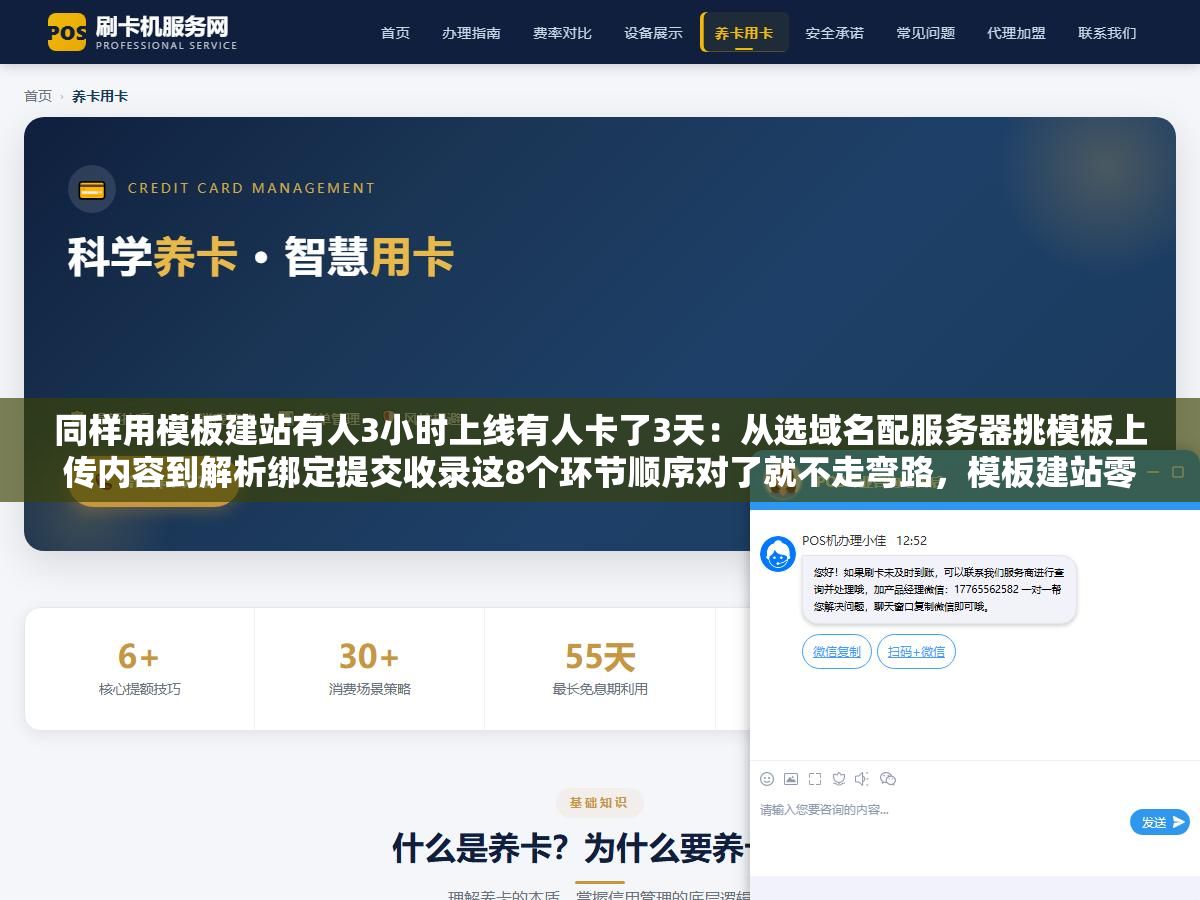1200x900 pixels.
Task: Click the 55天 最长免息期利用 stat card
Action: tap(600, 669)
